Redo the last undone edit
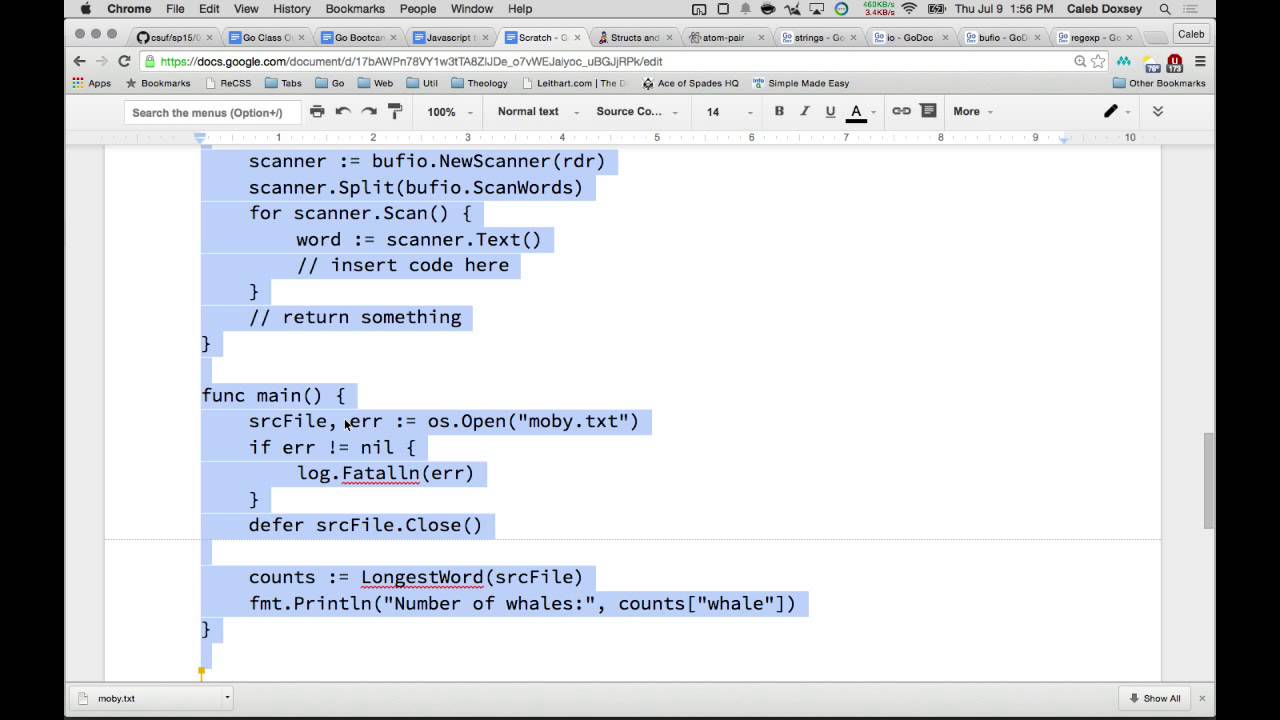Image resolution: width=1280 pixels, height=720 pixels. (x=369, y=111)
